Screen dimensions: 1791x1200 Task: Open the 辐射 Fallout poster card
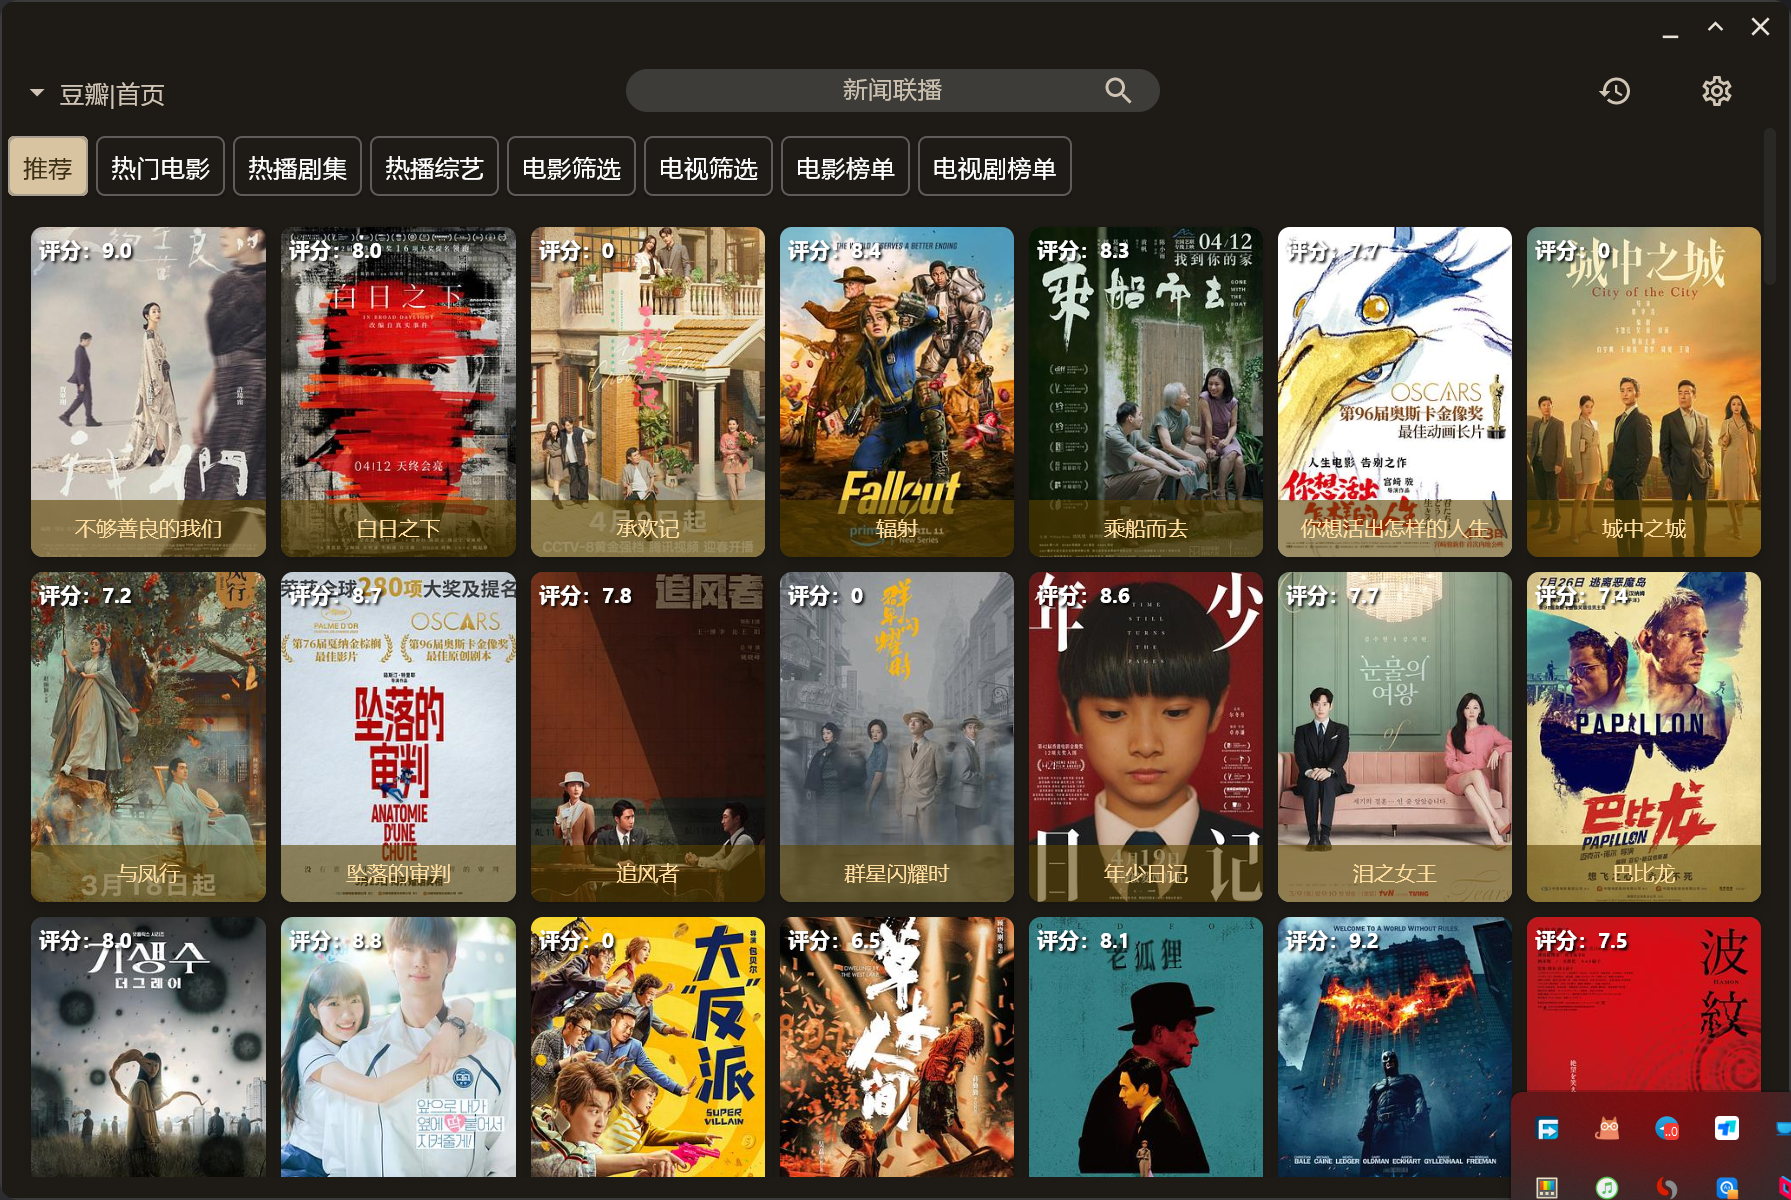tap(896, 392)
